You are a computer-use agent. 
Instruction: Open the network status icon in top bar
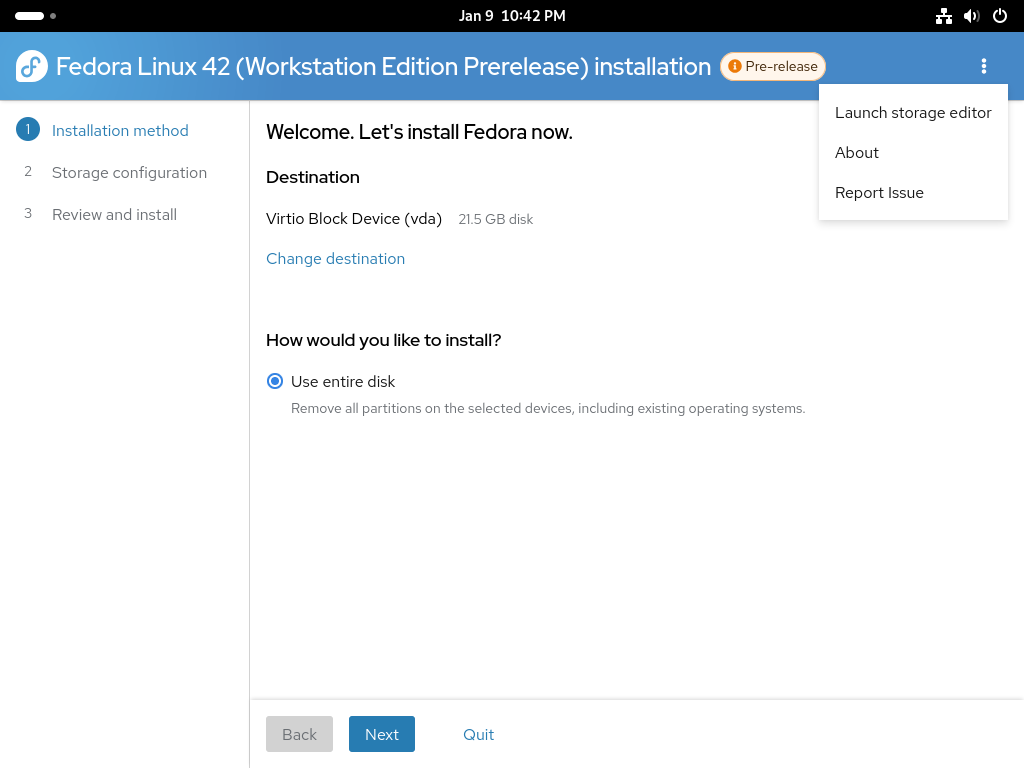point(943,16)
